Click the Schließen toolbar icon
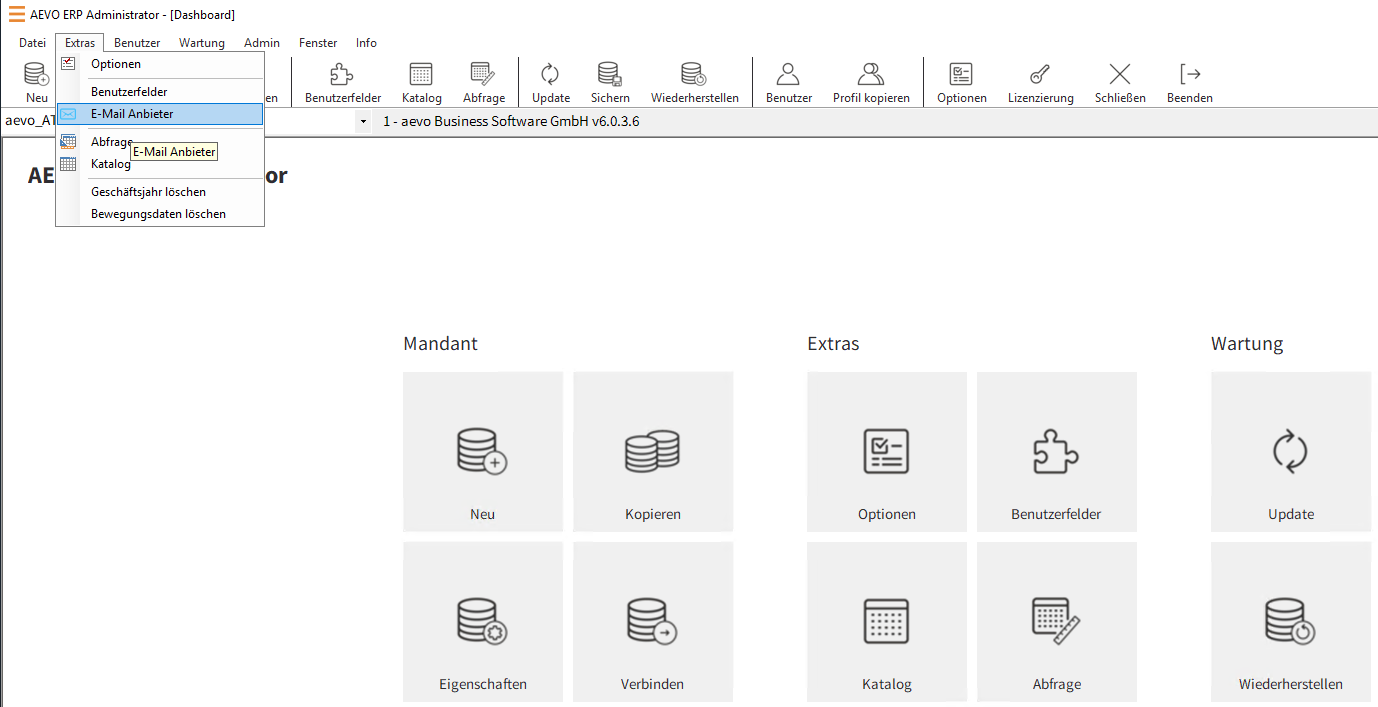This screenshot has height=707, width=1378. (1119, 80)
